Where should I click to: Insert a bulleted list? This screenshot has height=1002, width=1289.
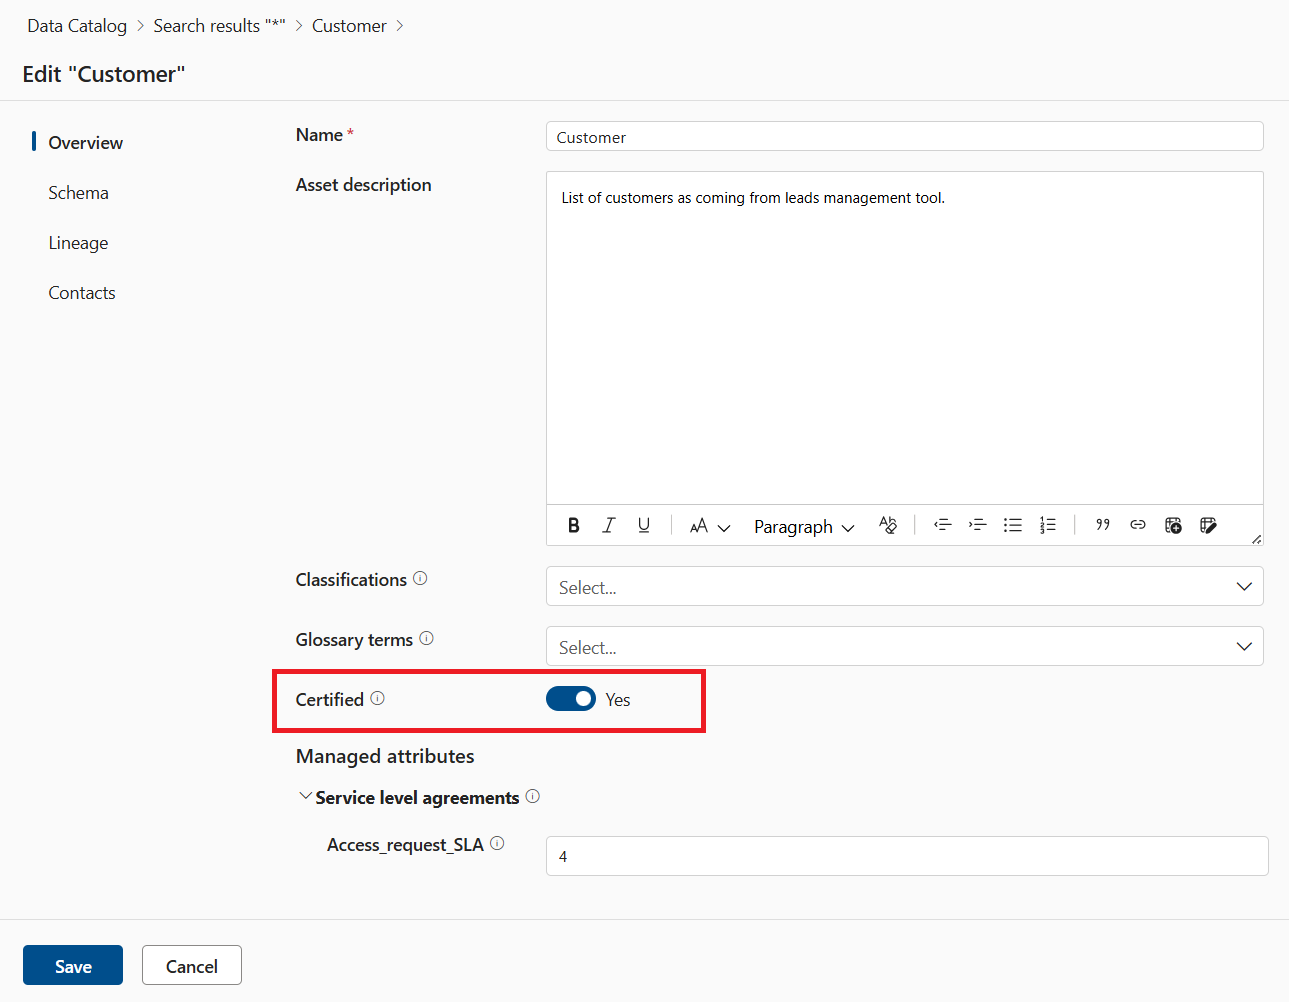pyautogui.click(x=1013, y=525)
